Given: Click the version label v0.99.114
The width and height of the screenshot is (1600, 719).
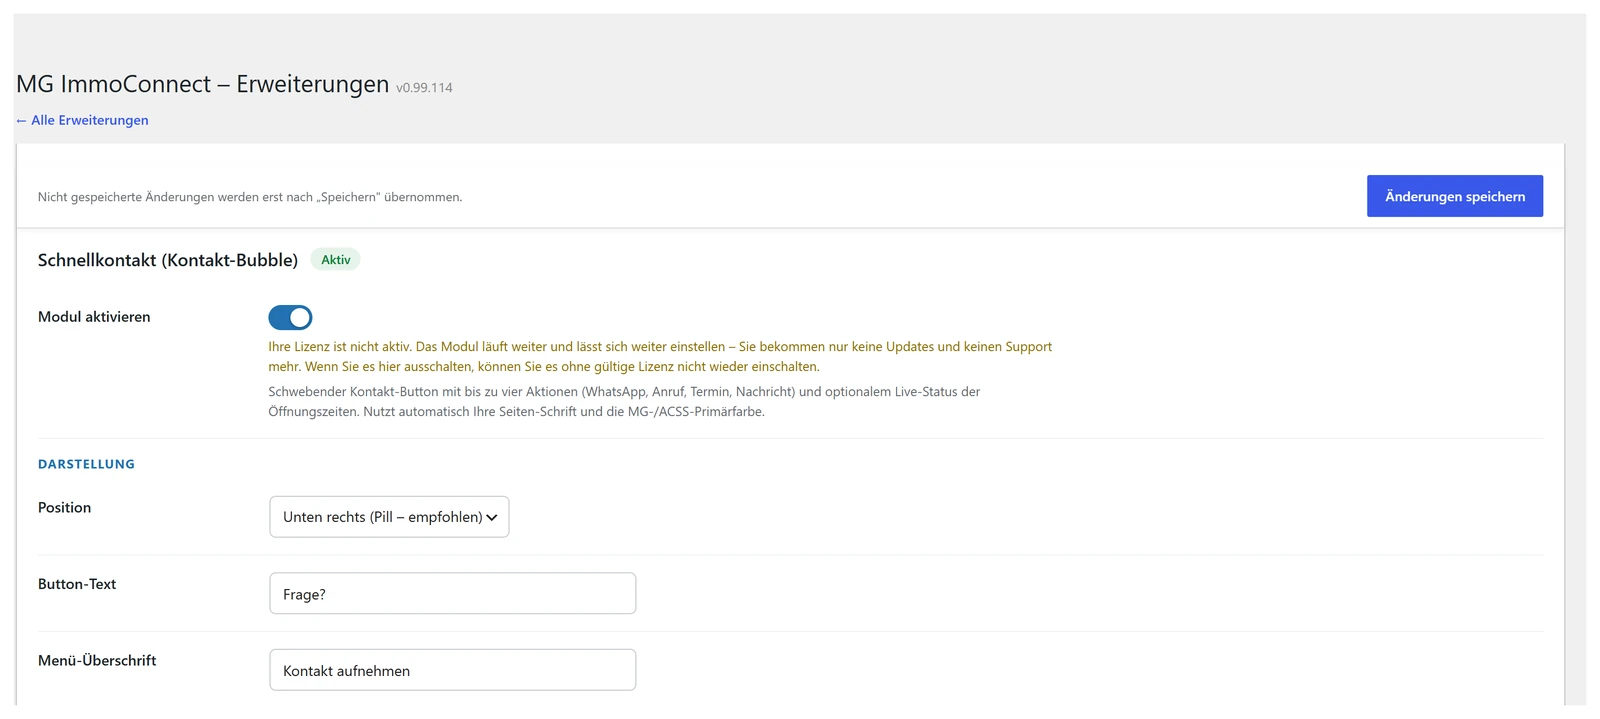Looking at the screenshot, I should (x=424, y=88).
